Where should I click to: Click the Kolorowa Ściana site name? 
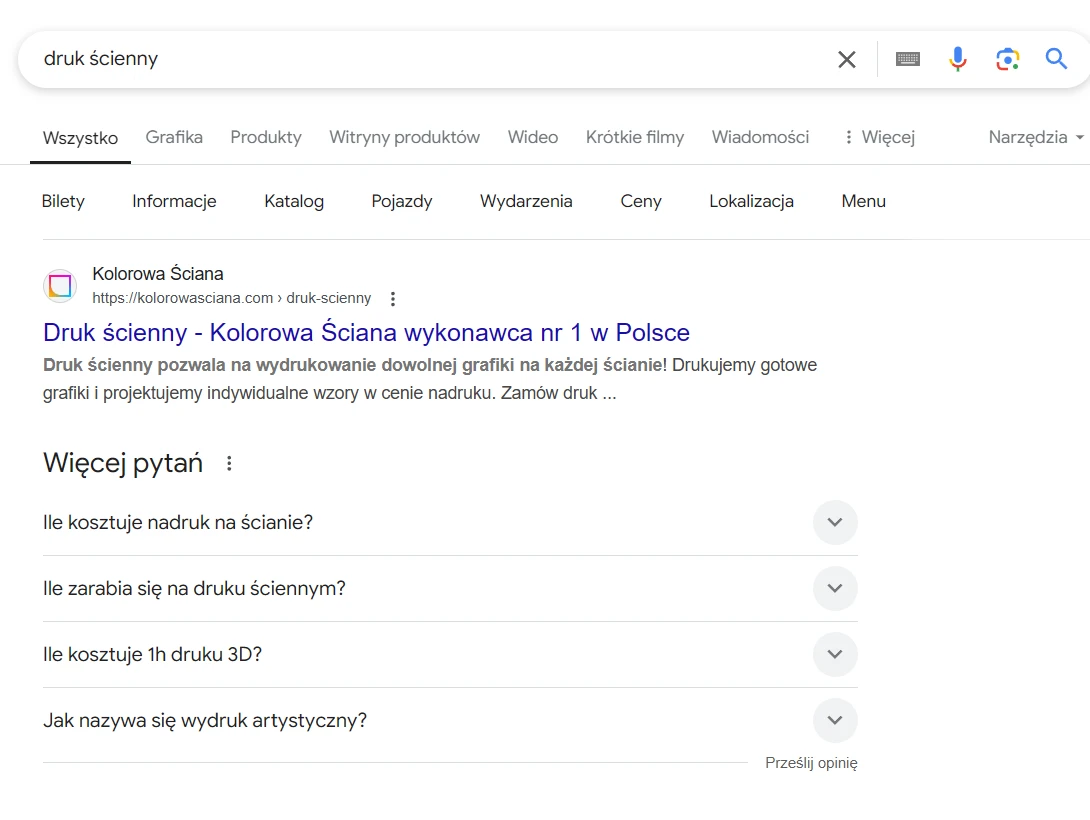click(x=158, y=274)
